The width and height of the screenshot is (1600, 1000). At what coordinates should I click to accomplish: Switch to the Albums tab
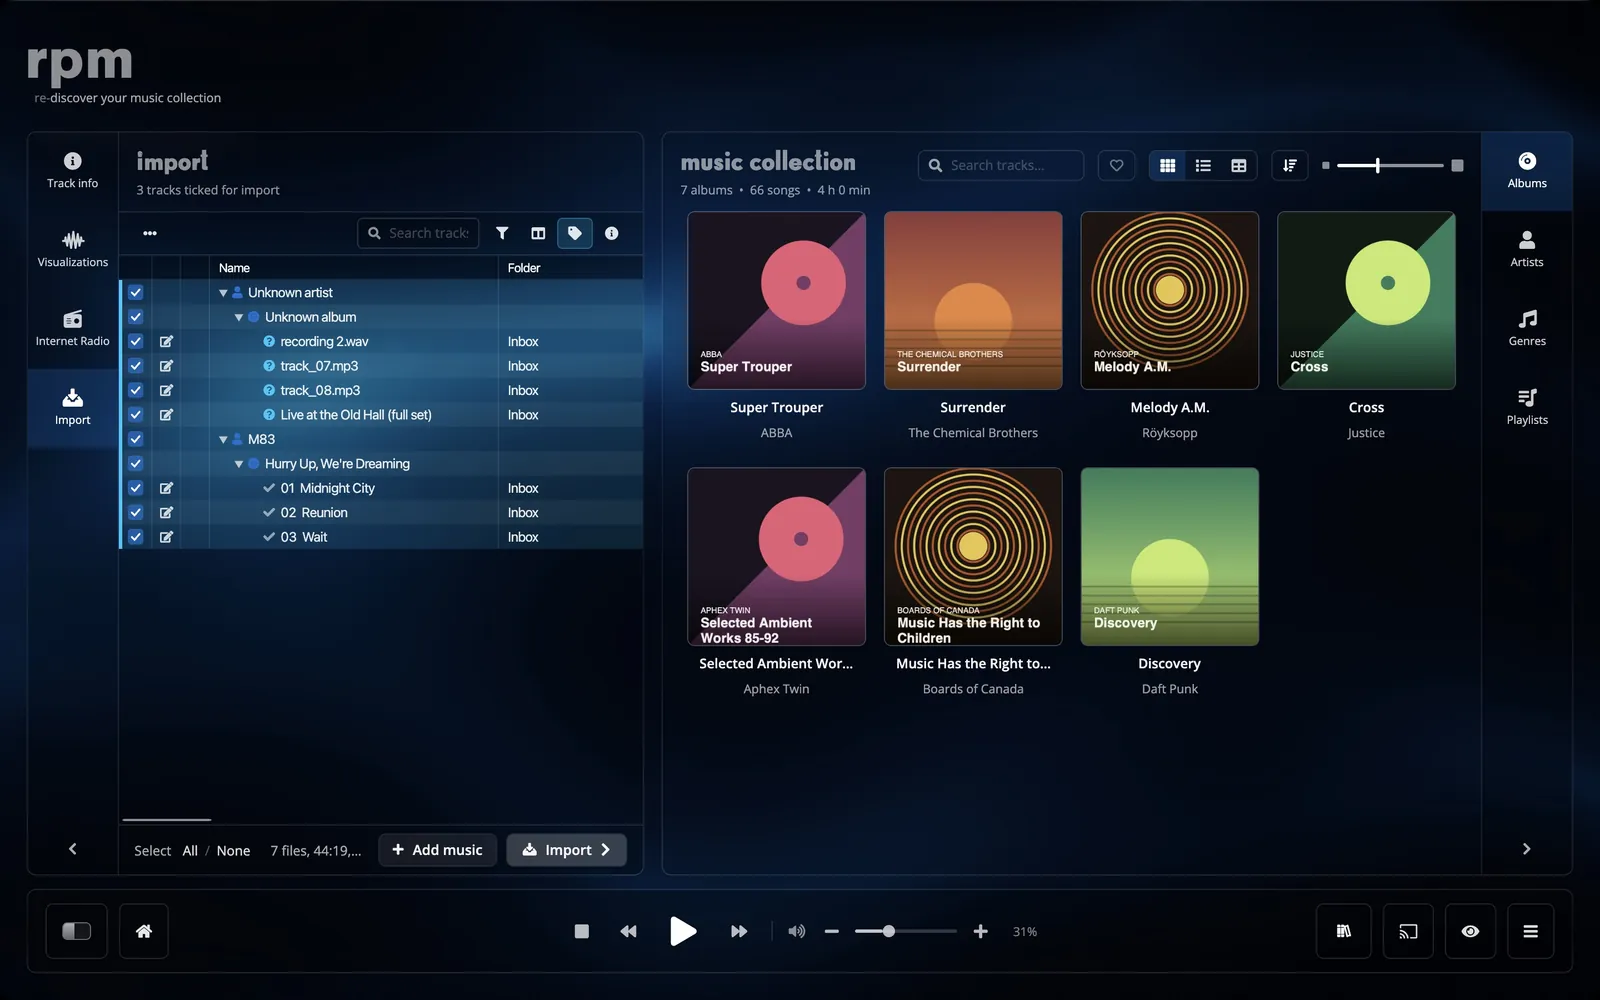click(x=1527, y=171)
